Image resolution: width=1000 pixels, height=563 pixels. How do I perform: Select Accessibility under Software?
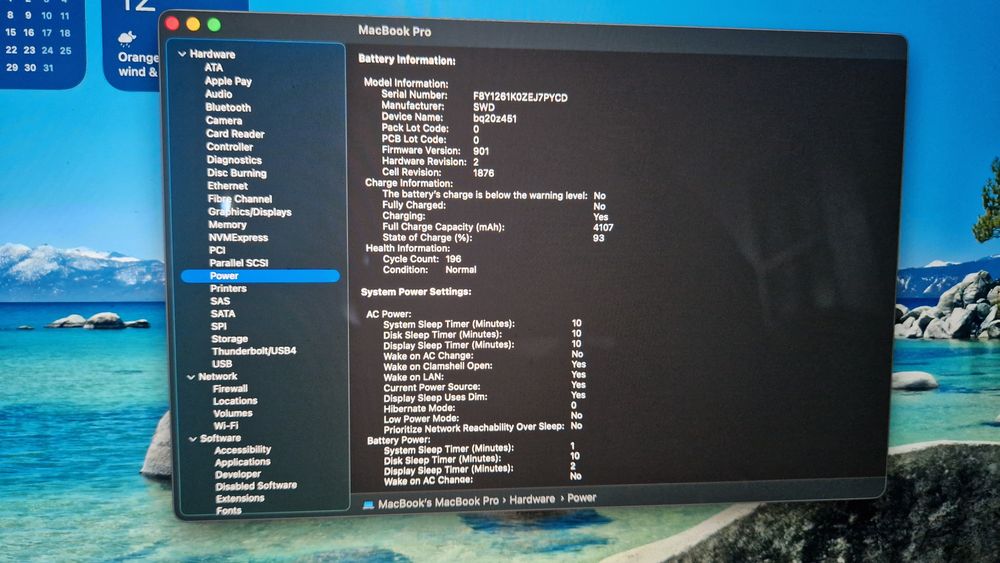pyautogui.click(x=242, y=450)
